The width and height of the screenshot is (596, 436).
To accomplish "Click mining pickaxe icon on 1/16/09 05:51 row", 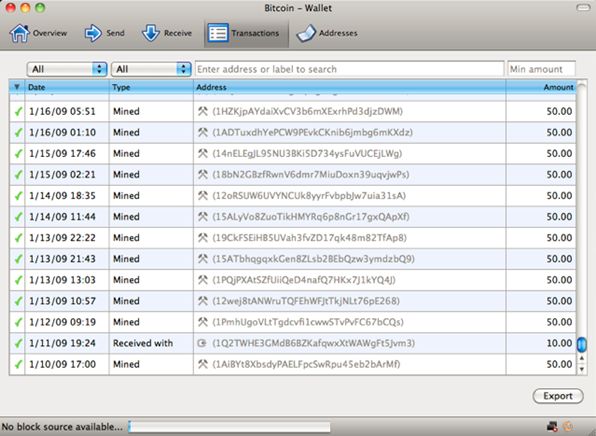I will [203, 111].
